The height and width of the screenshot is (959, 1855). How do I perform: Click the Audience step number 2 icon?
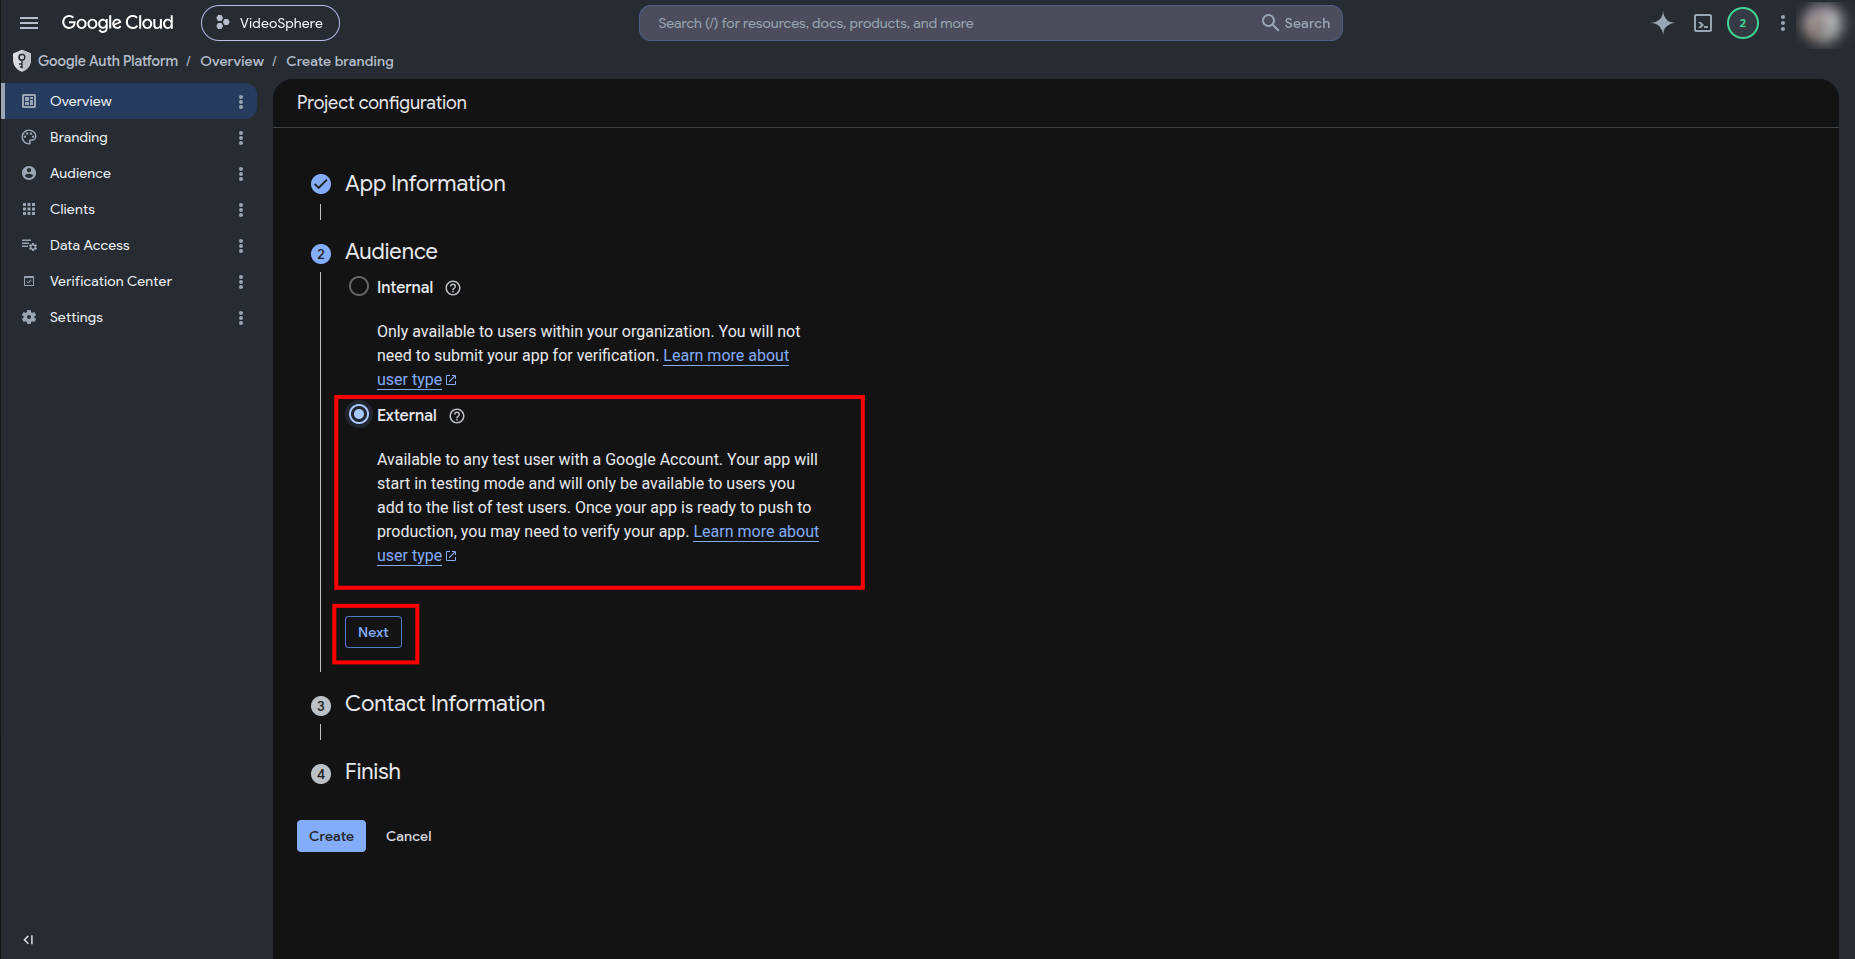coord(321,254)
